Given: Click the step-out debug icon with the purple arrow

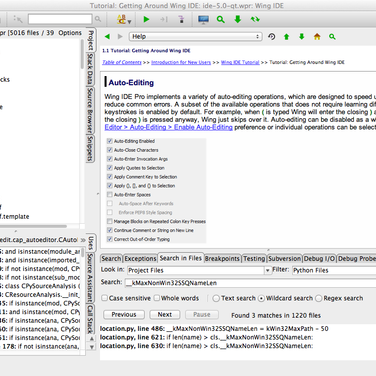Looking at the screenshot, I should [x=181, y=19].
